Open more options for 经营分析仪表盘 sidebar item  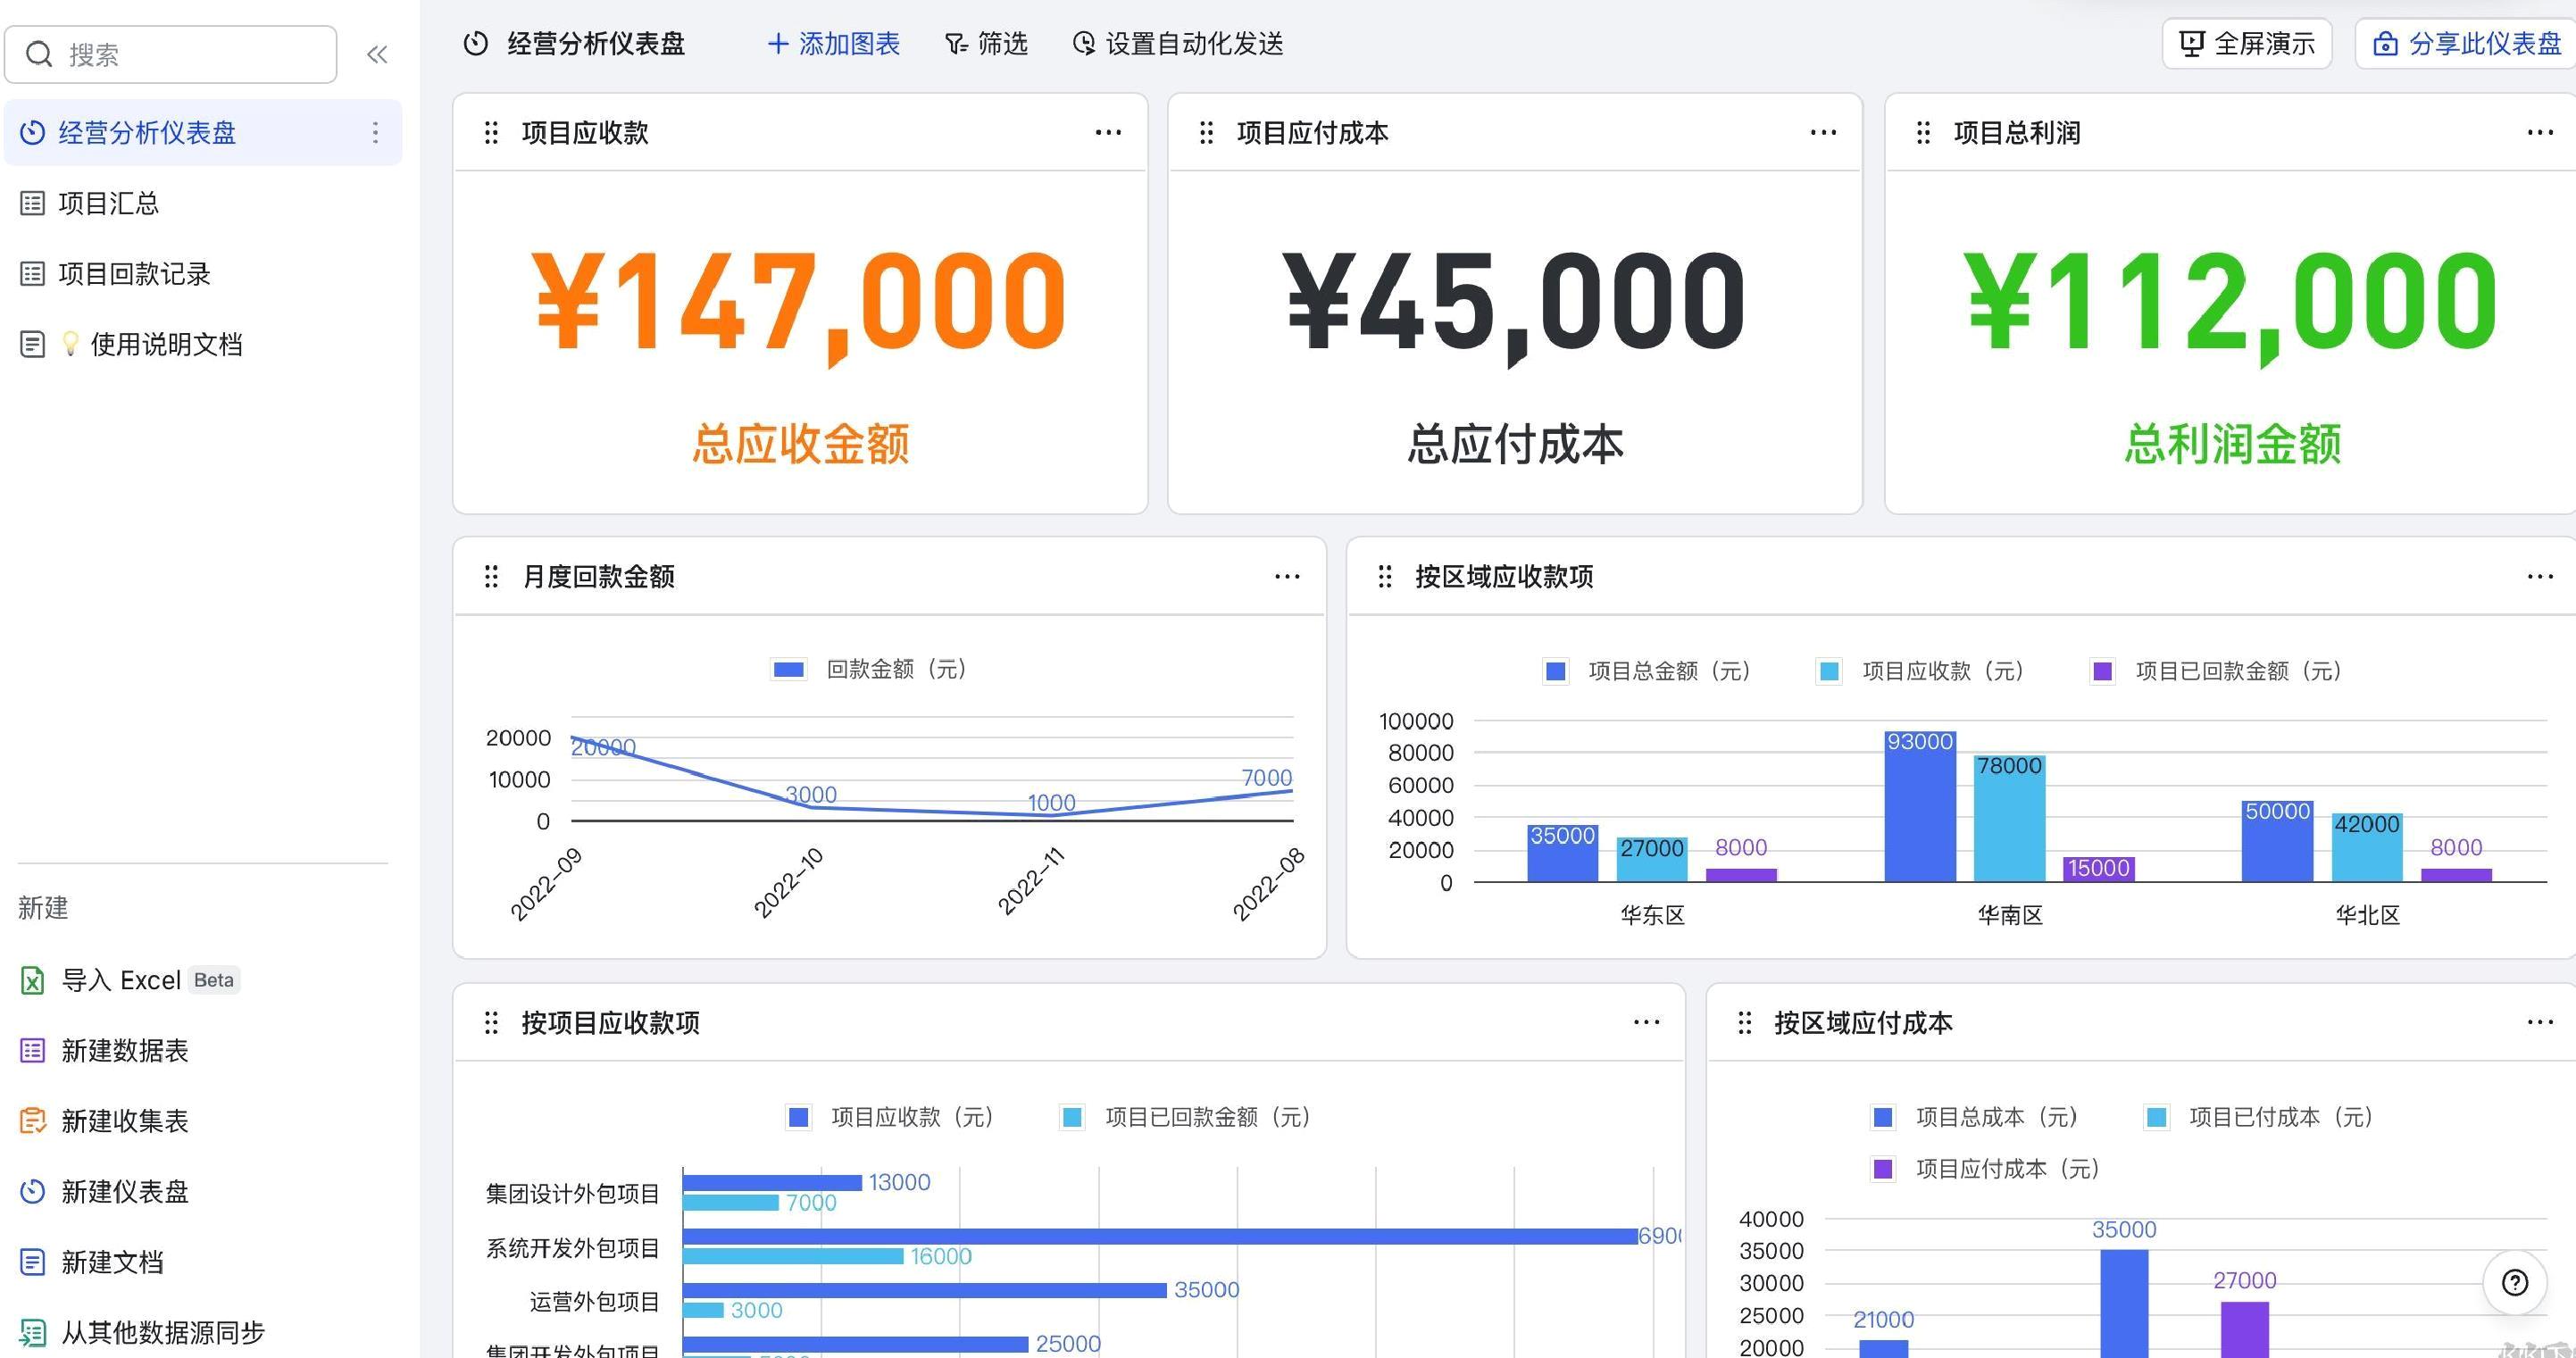coord(375,132)
